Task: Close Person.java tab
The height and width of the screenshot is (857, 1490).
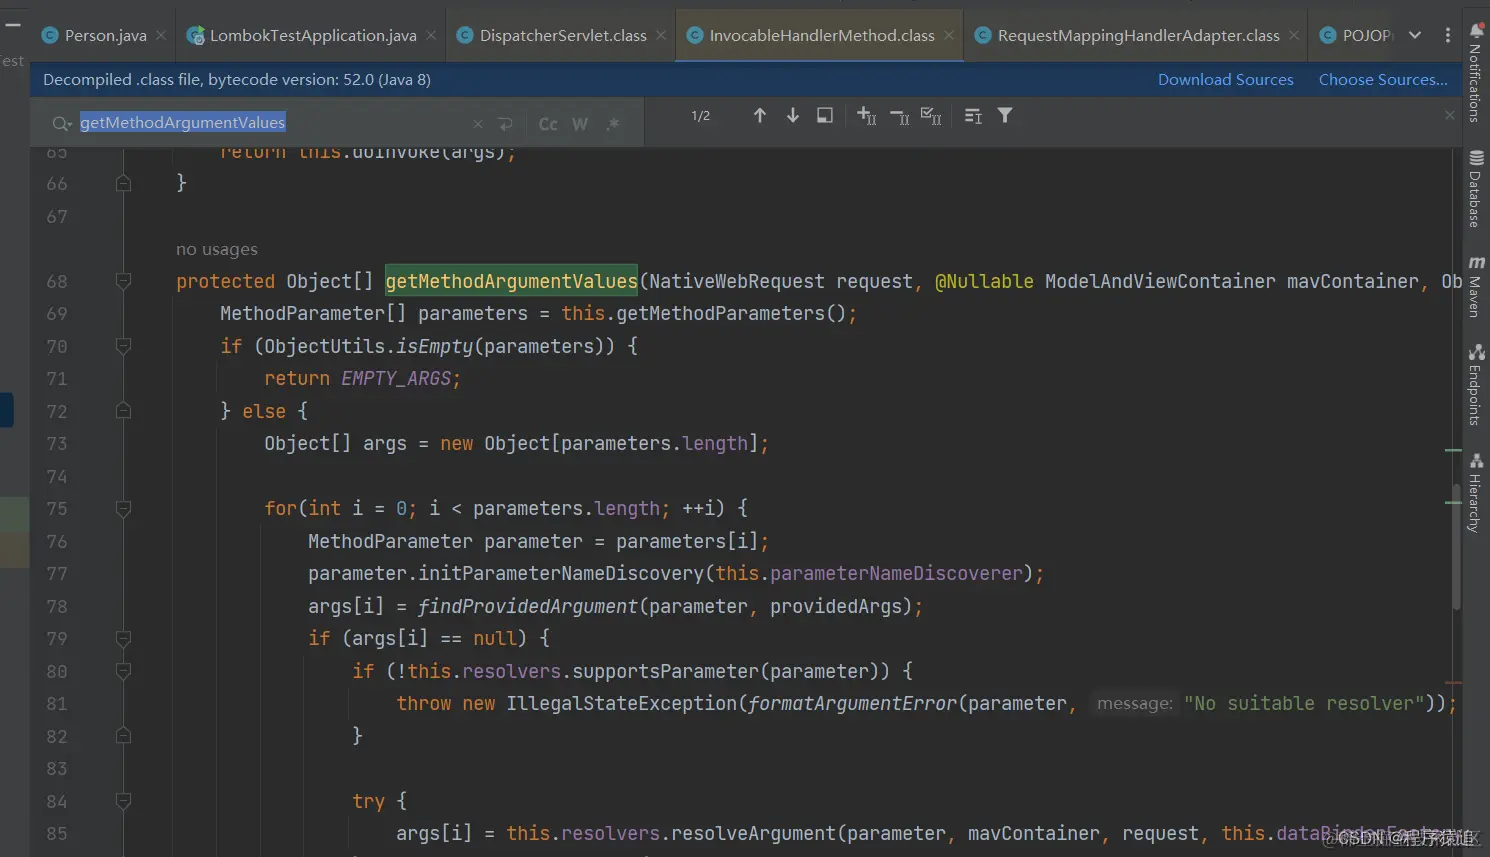Action: tap(161, 35)
